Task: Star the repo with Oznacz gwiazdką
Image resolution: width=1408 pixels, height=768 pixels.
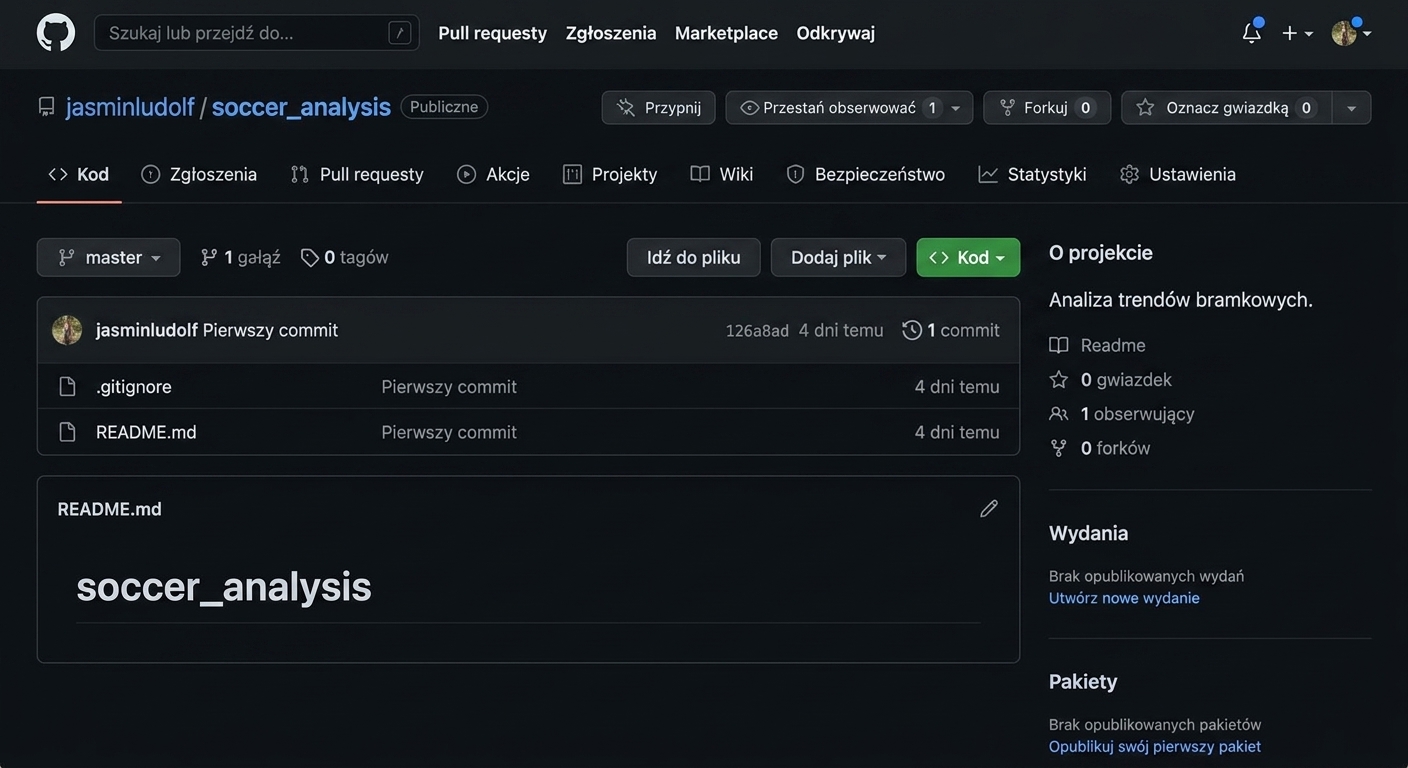Action: click(x=1227, y=108)
